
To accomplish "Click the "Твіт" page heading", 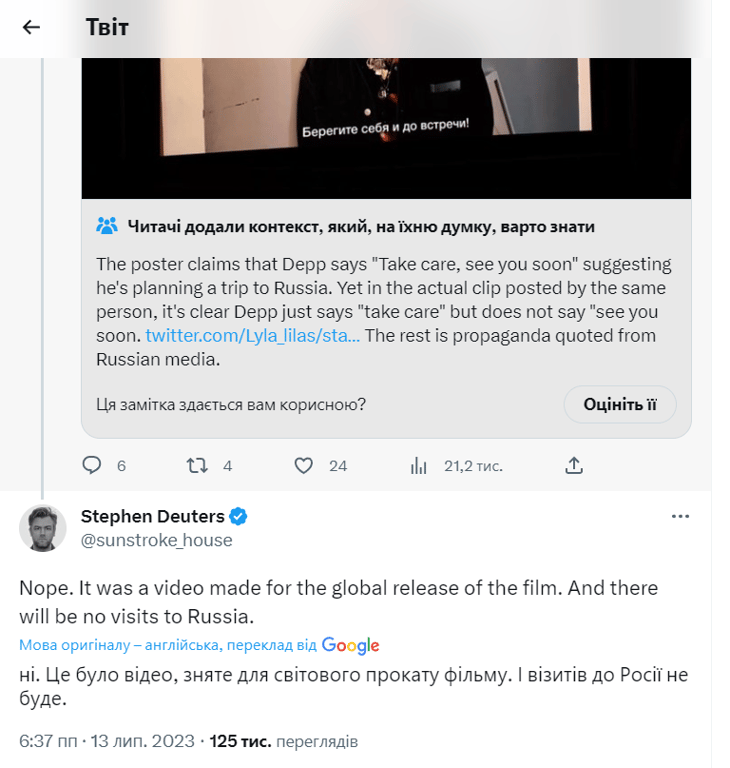I will (x=107, y=27).
